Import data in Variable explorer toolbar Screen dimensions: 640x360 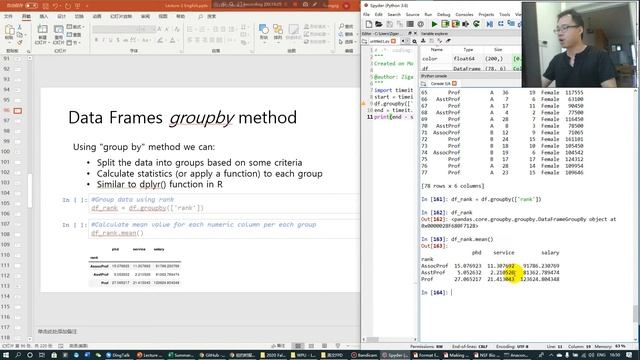(x=423, y=41)
